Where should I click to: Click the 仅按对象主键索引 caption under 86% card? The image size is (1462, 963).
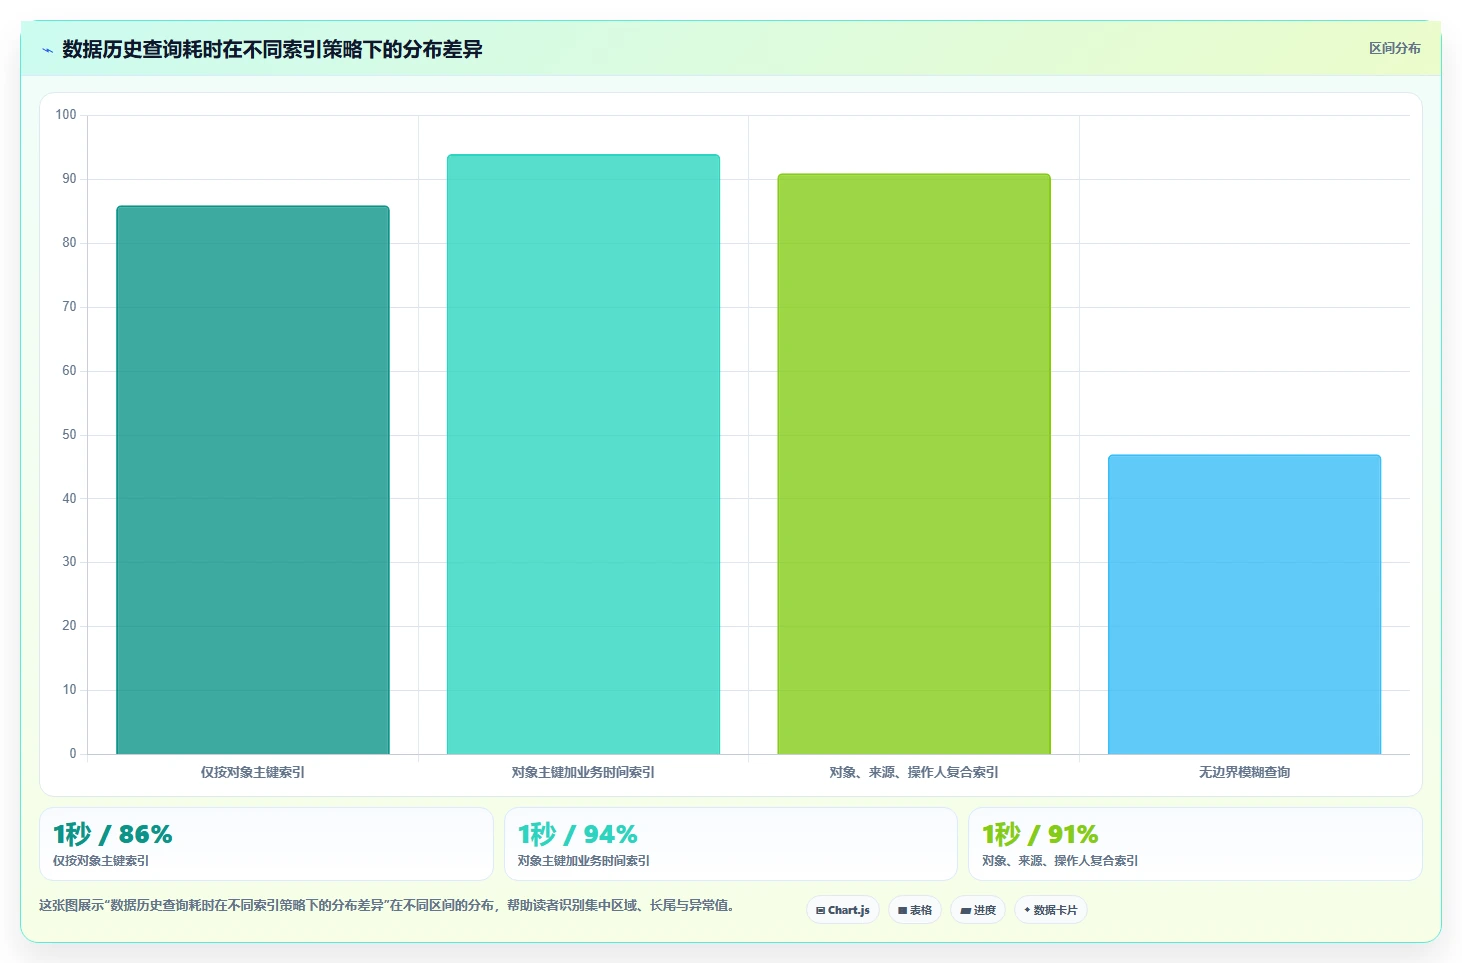tap(101, 860)
